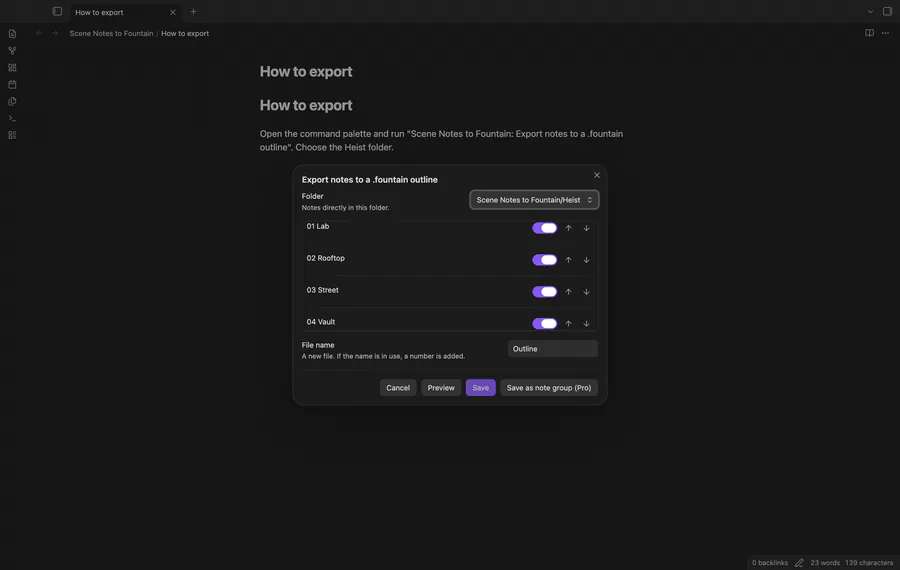Image resolution: width=900 pixels, height=570 pixels.
Task: Toggle off the 02 Rooftop note
Action: coord(544,260)
